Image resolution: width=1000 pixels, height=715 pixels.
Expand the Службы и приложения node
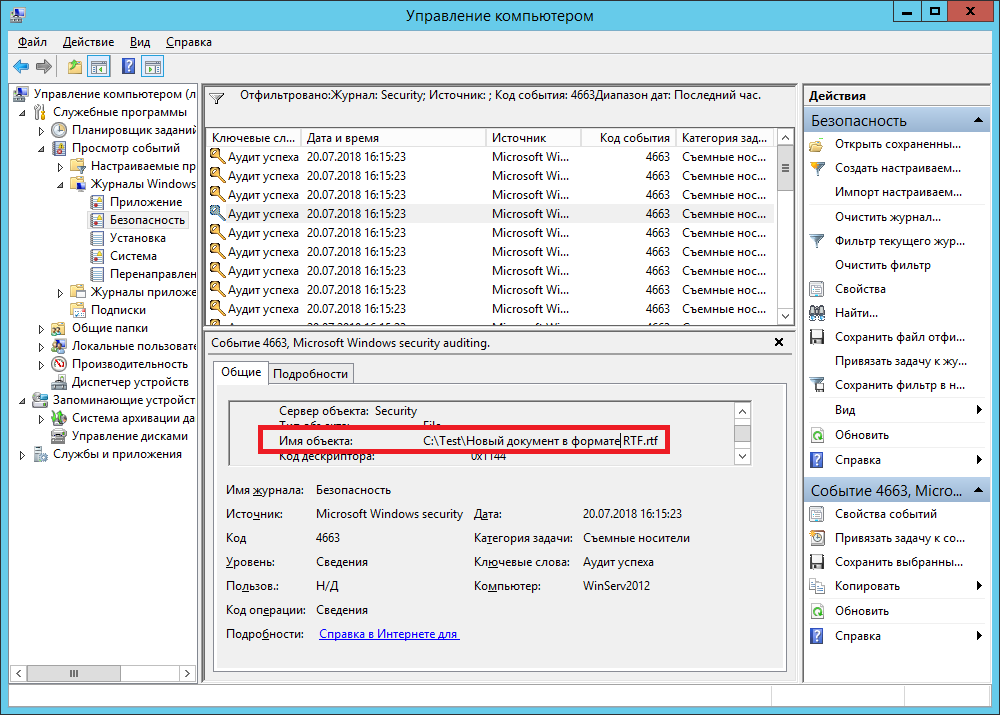(x=23, y=454)
